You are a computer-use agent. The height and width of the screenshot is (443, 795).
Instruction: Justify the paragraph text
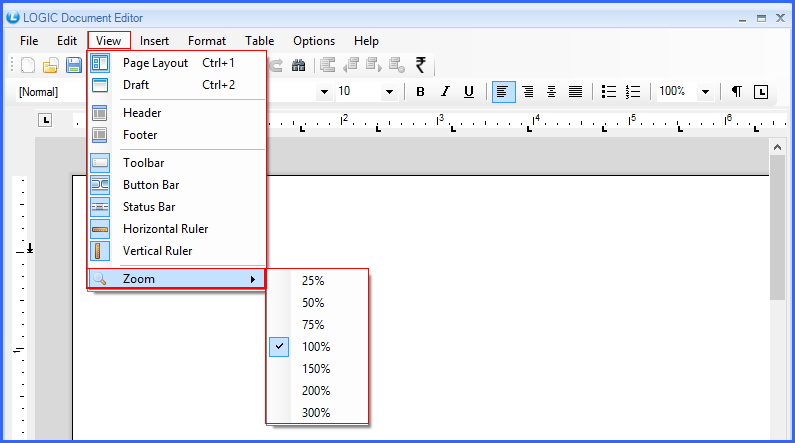pyautogui.click(x=575, y=92)
